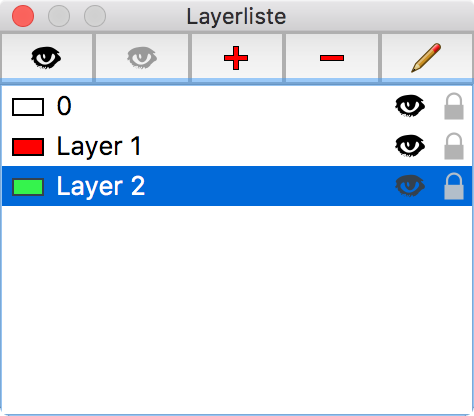Click the red color swatch of Layer 1

click(x=28, y=147)
